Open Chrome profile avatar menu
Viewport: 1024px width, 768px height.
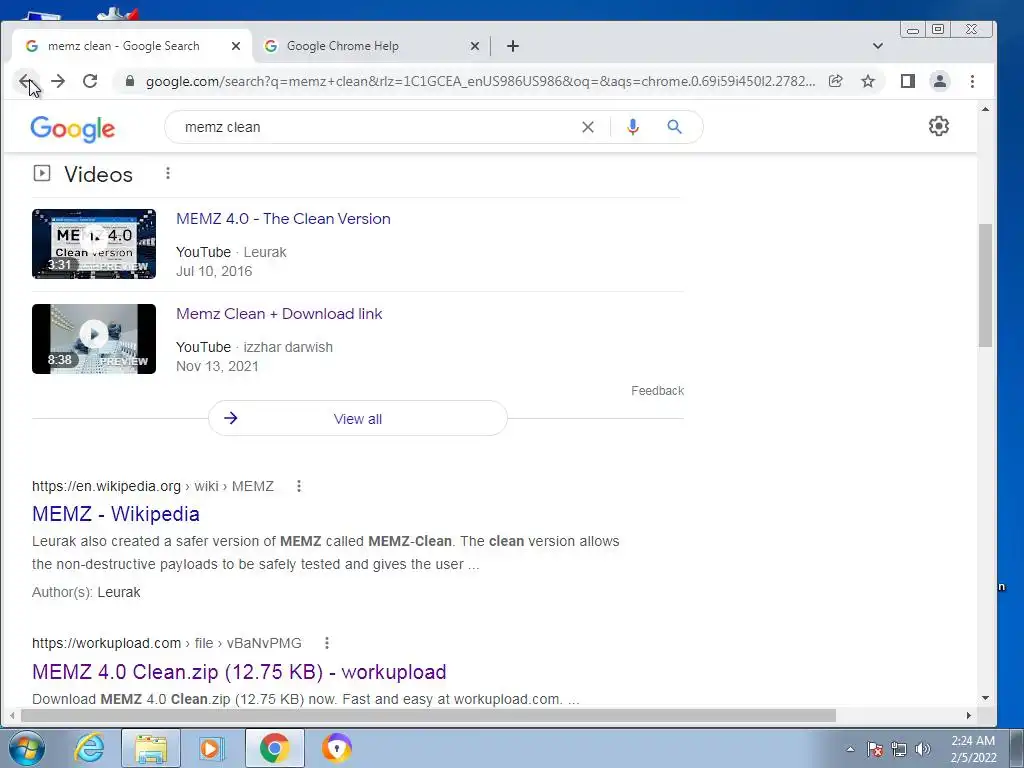[940, 81]
